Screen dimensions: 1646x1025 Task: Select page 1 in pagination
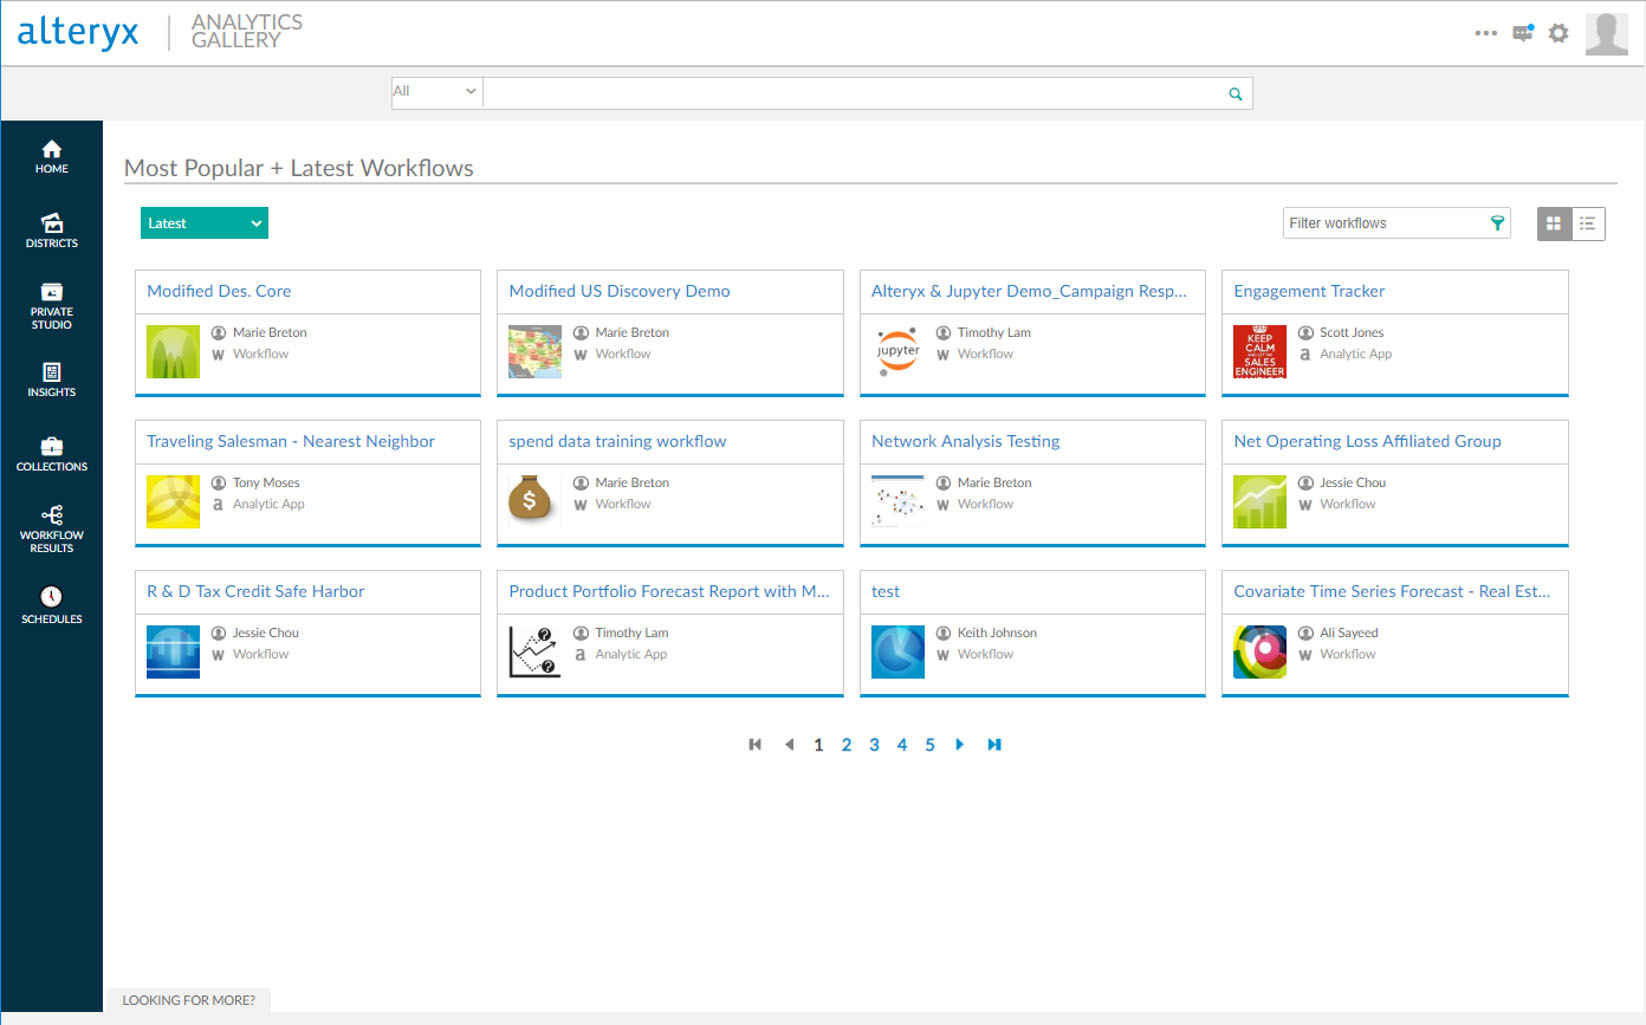pyautogui.click(x=818, y=745)
